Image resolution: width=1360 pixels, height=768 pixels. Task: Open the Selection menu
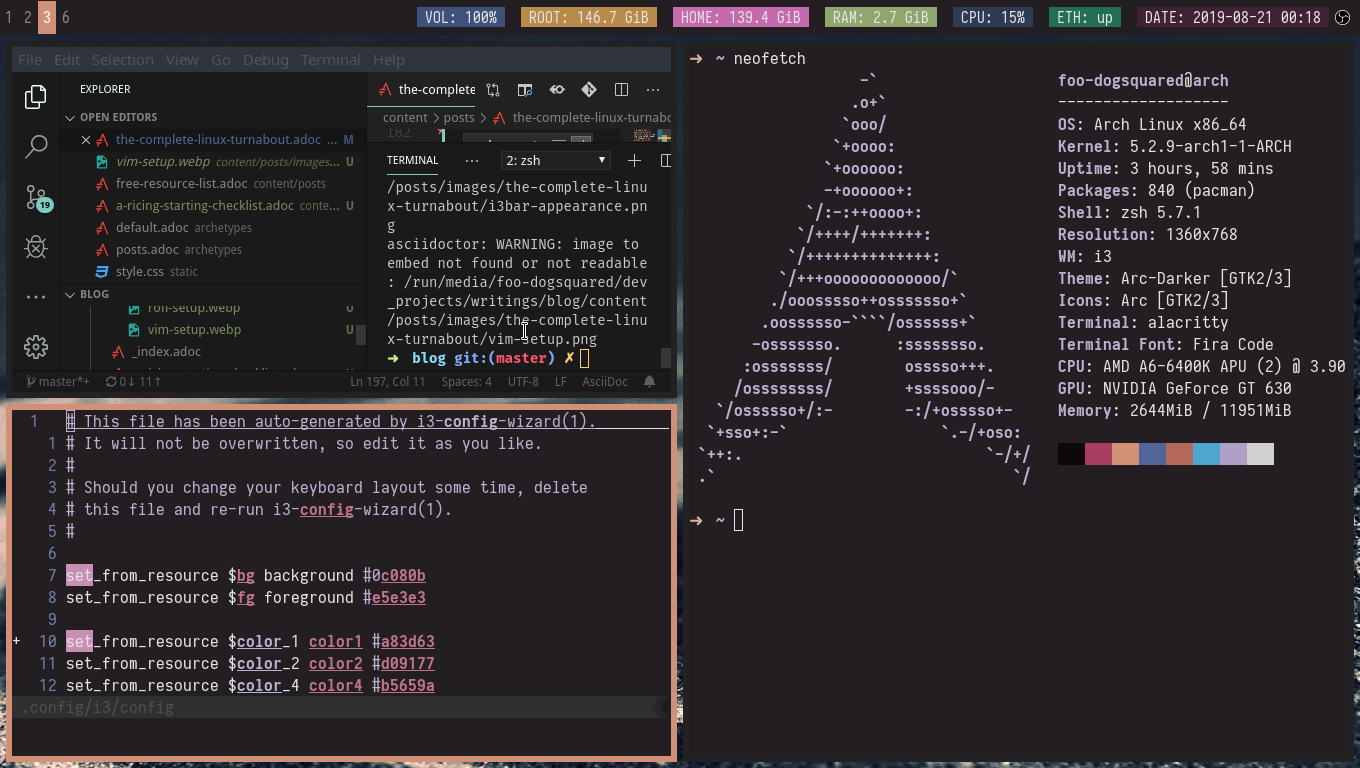[x=123, y=59]
